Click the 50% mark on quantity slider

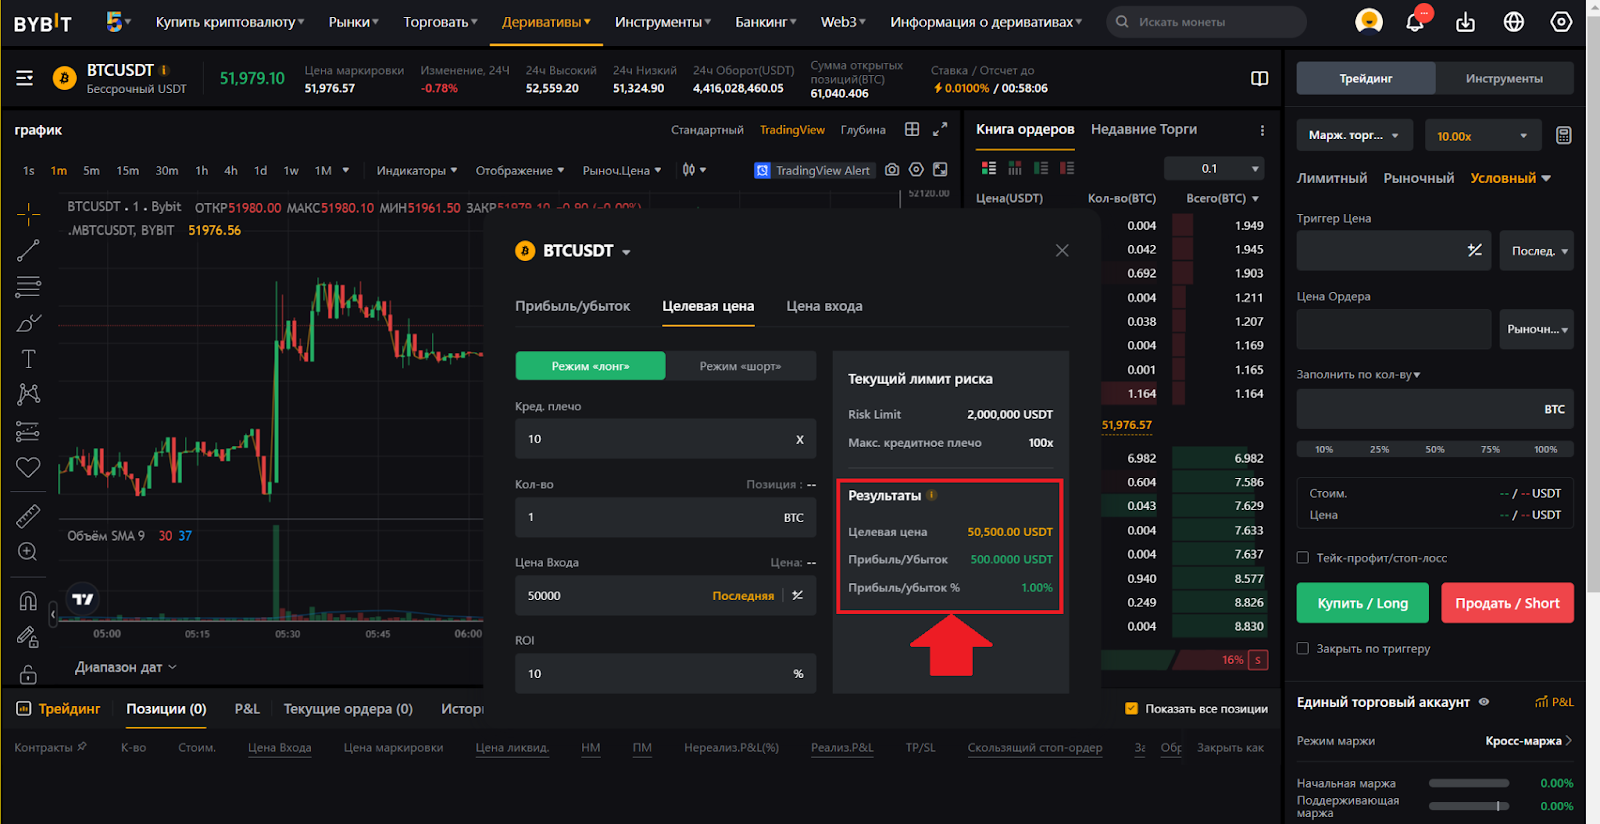click(1435, 449)
